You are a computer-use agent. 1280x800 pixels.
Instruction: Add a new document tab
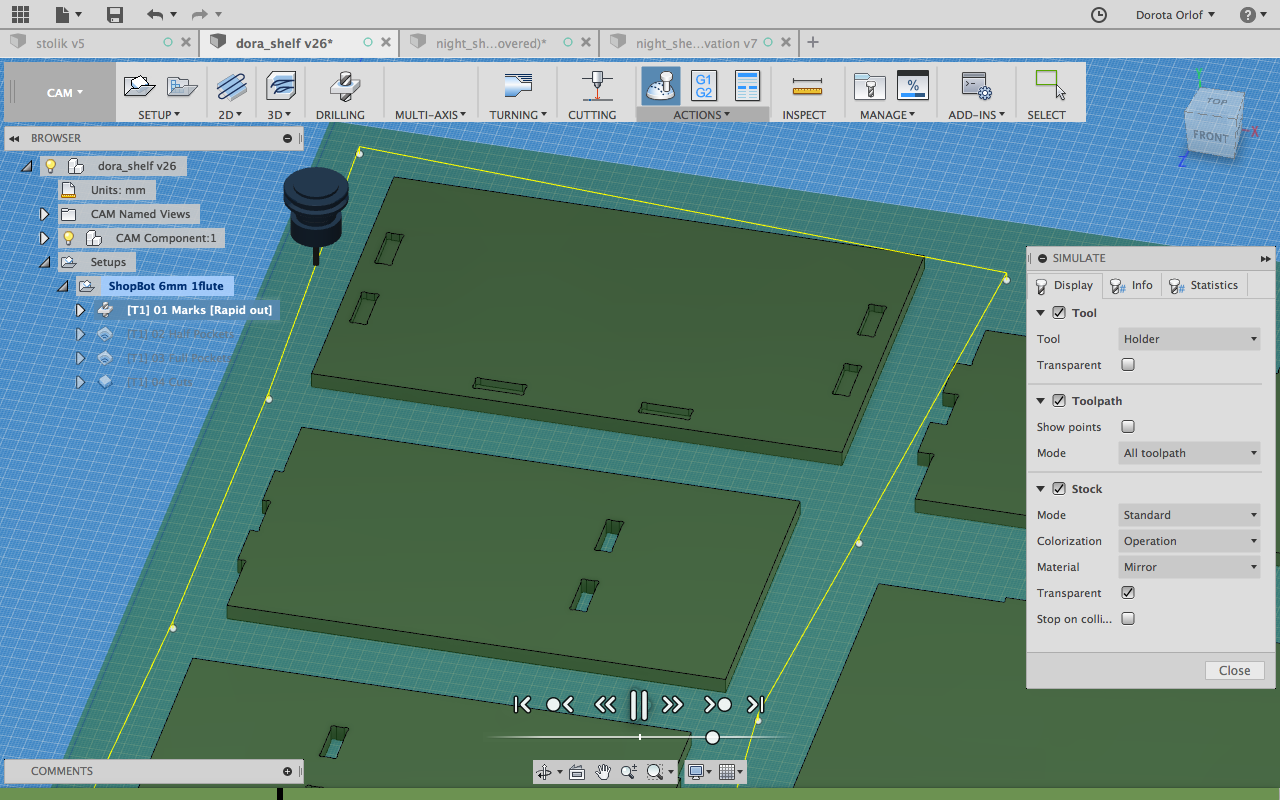[813, 42]
